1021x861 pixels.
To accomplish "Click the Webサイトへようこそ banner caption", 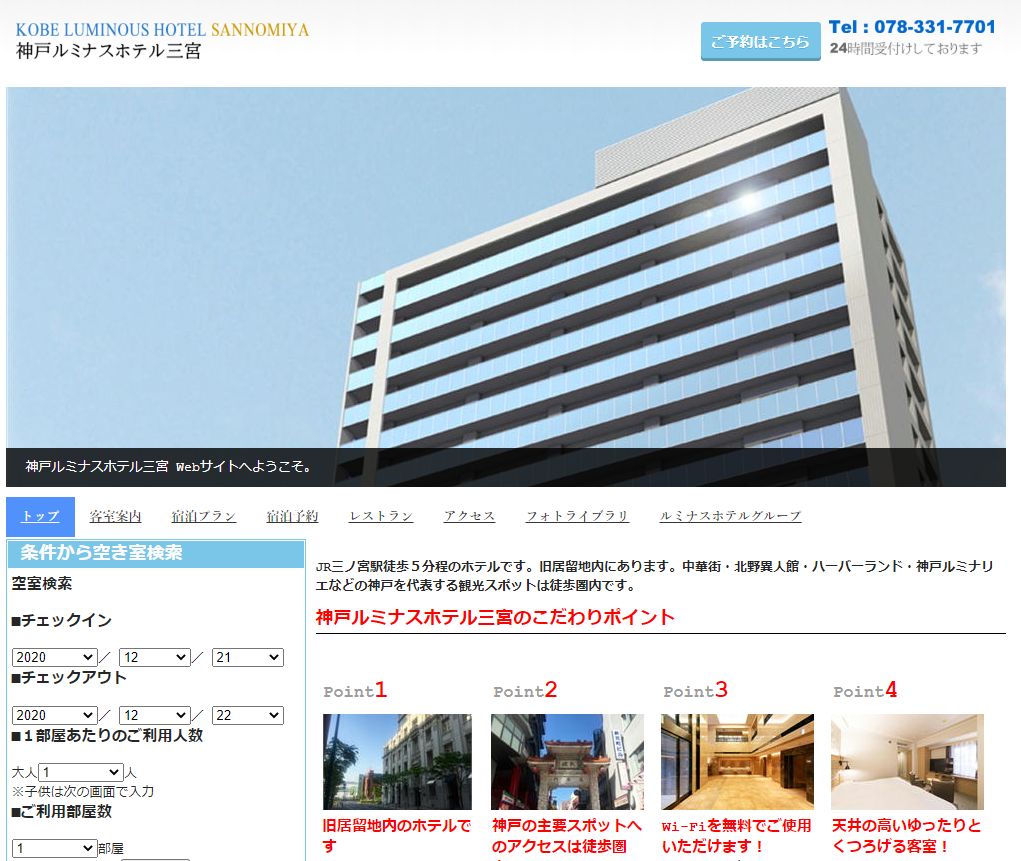I will click(x=168, y=466).
